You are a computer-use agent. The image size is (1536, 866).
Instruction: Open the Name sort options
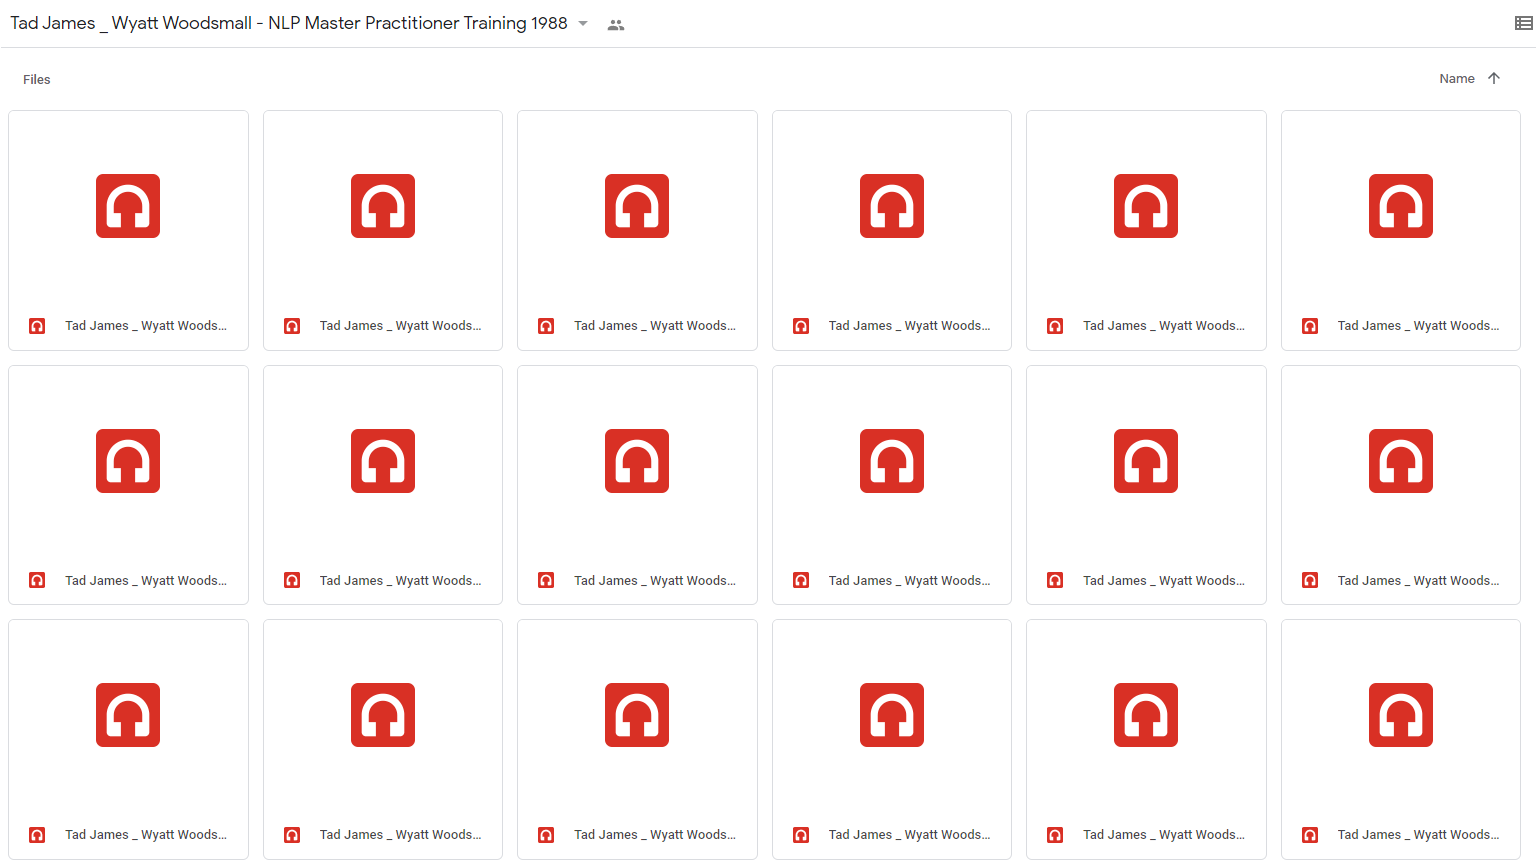[1457, 78]
